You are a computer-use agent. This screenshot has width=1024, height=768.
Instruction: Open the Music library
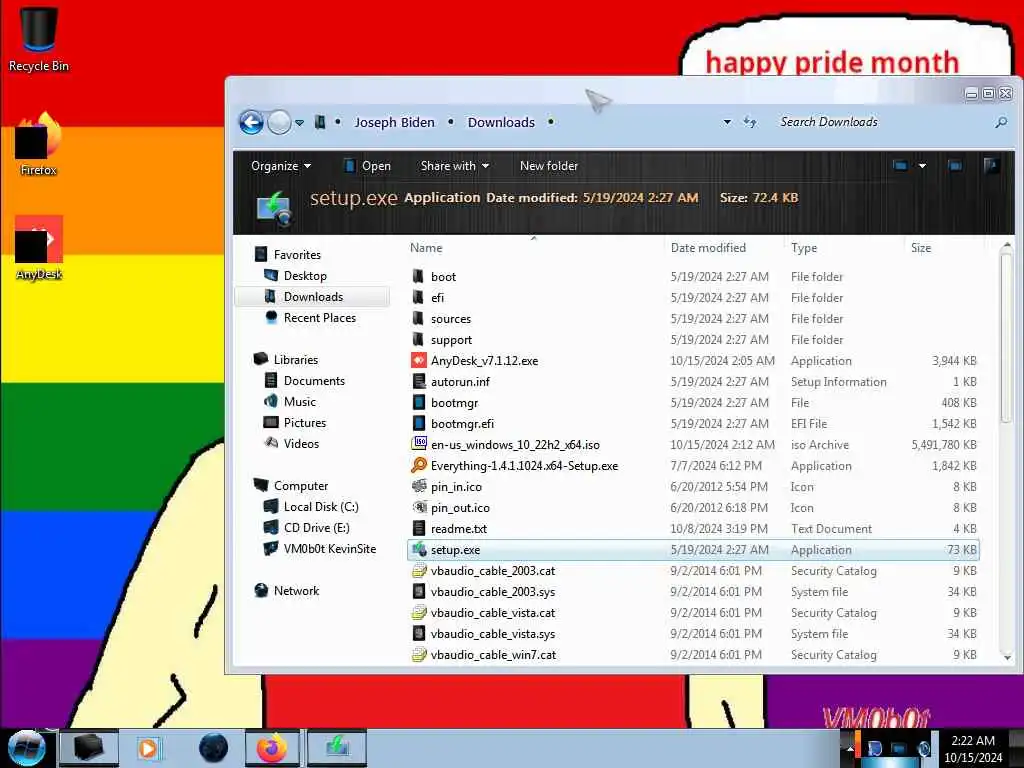pos(299,402)
